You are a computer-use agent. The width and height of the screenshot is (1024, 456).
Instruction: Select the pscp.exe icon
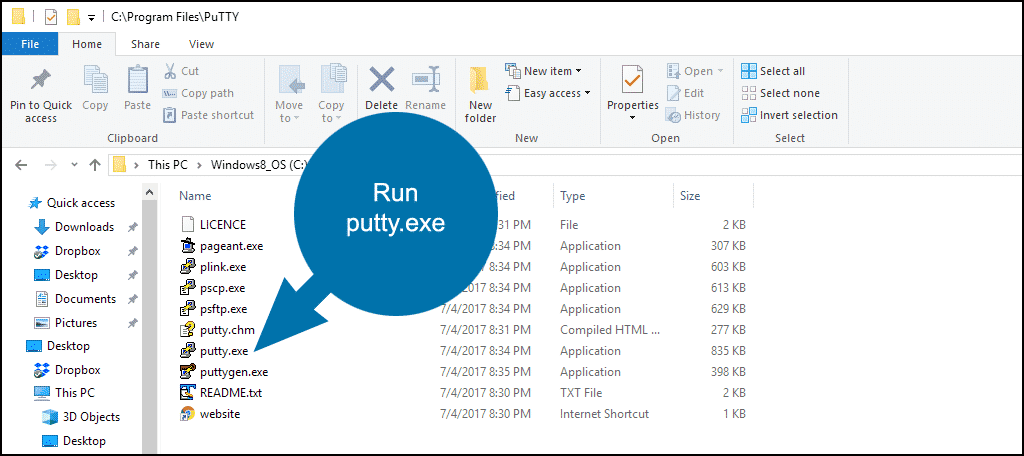click(188, 287)
